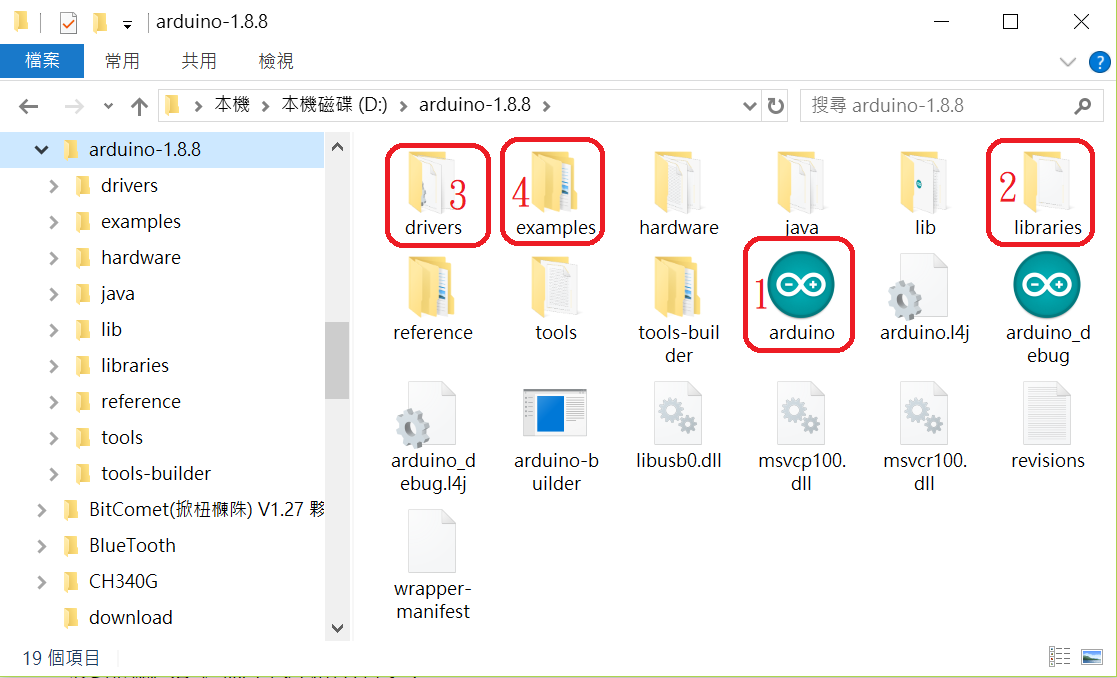Select java folder in navigation tree
1117x678 pixels.
coord(118,294)
